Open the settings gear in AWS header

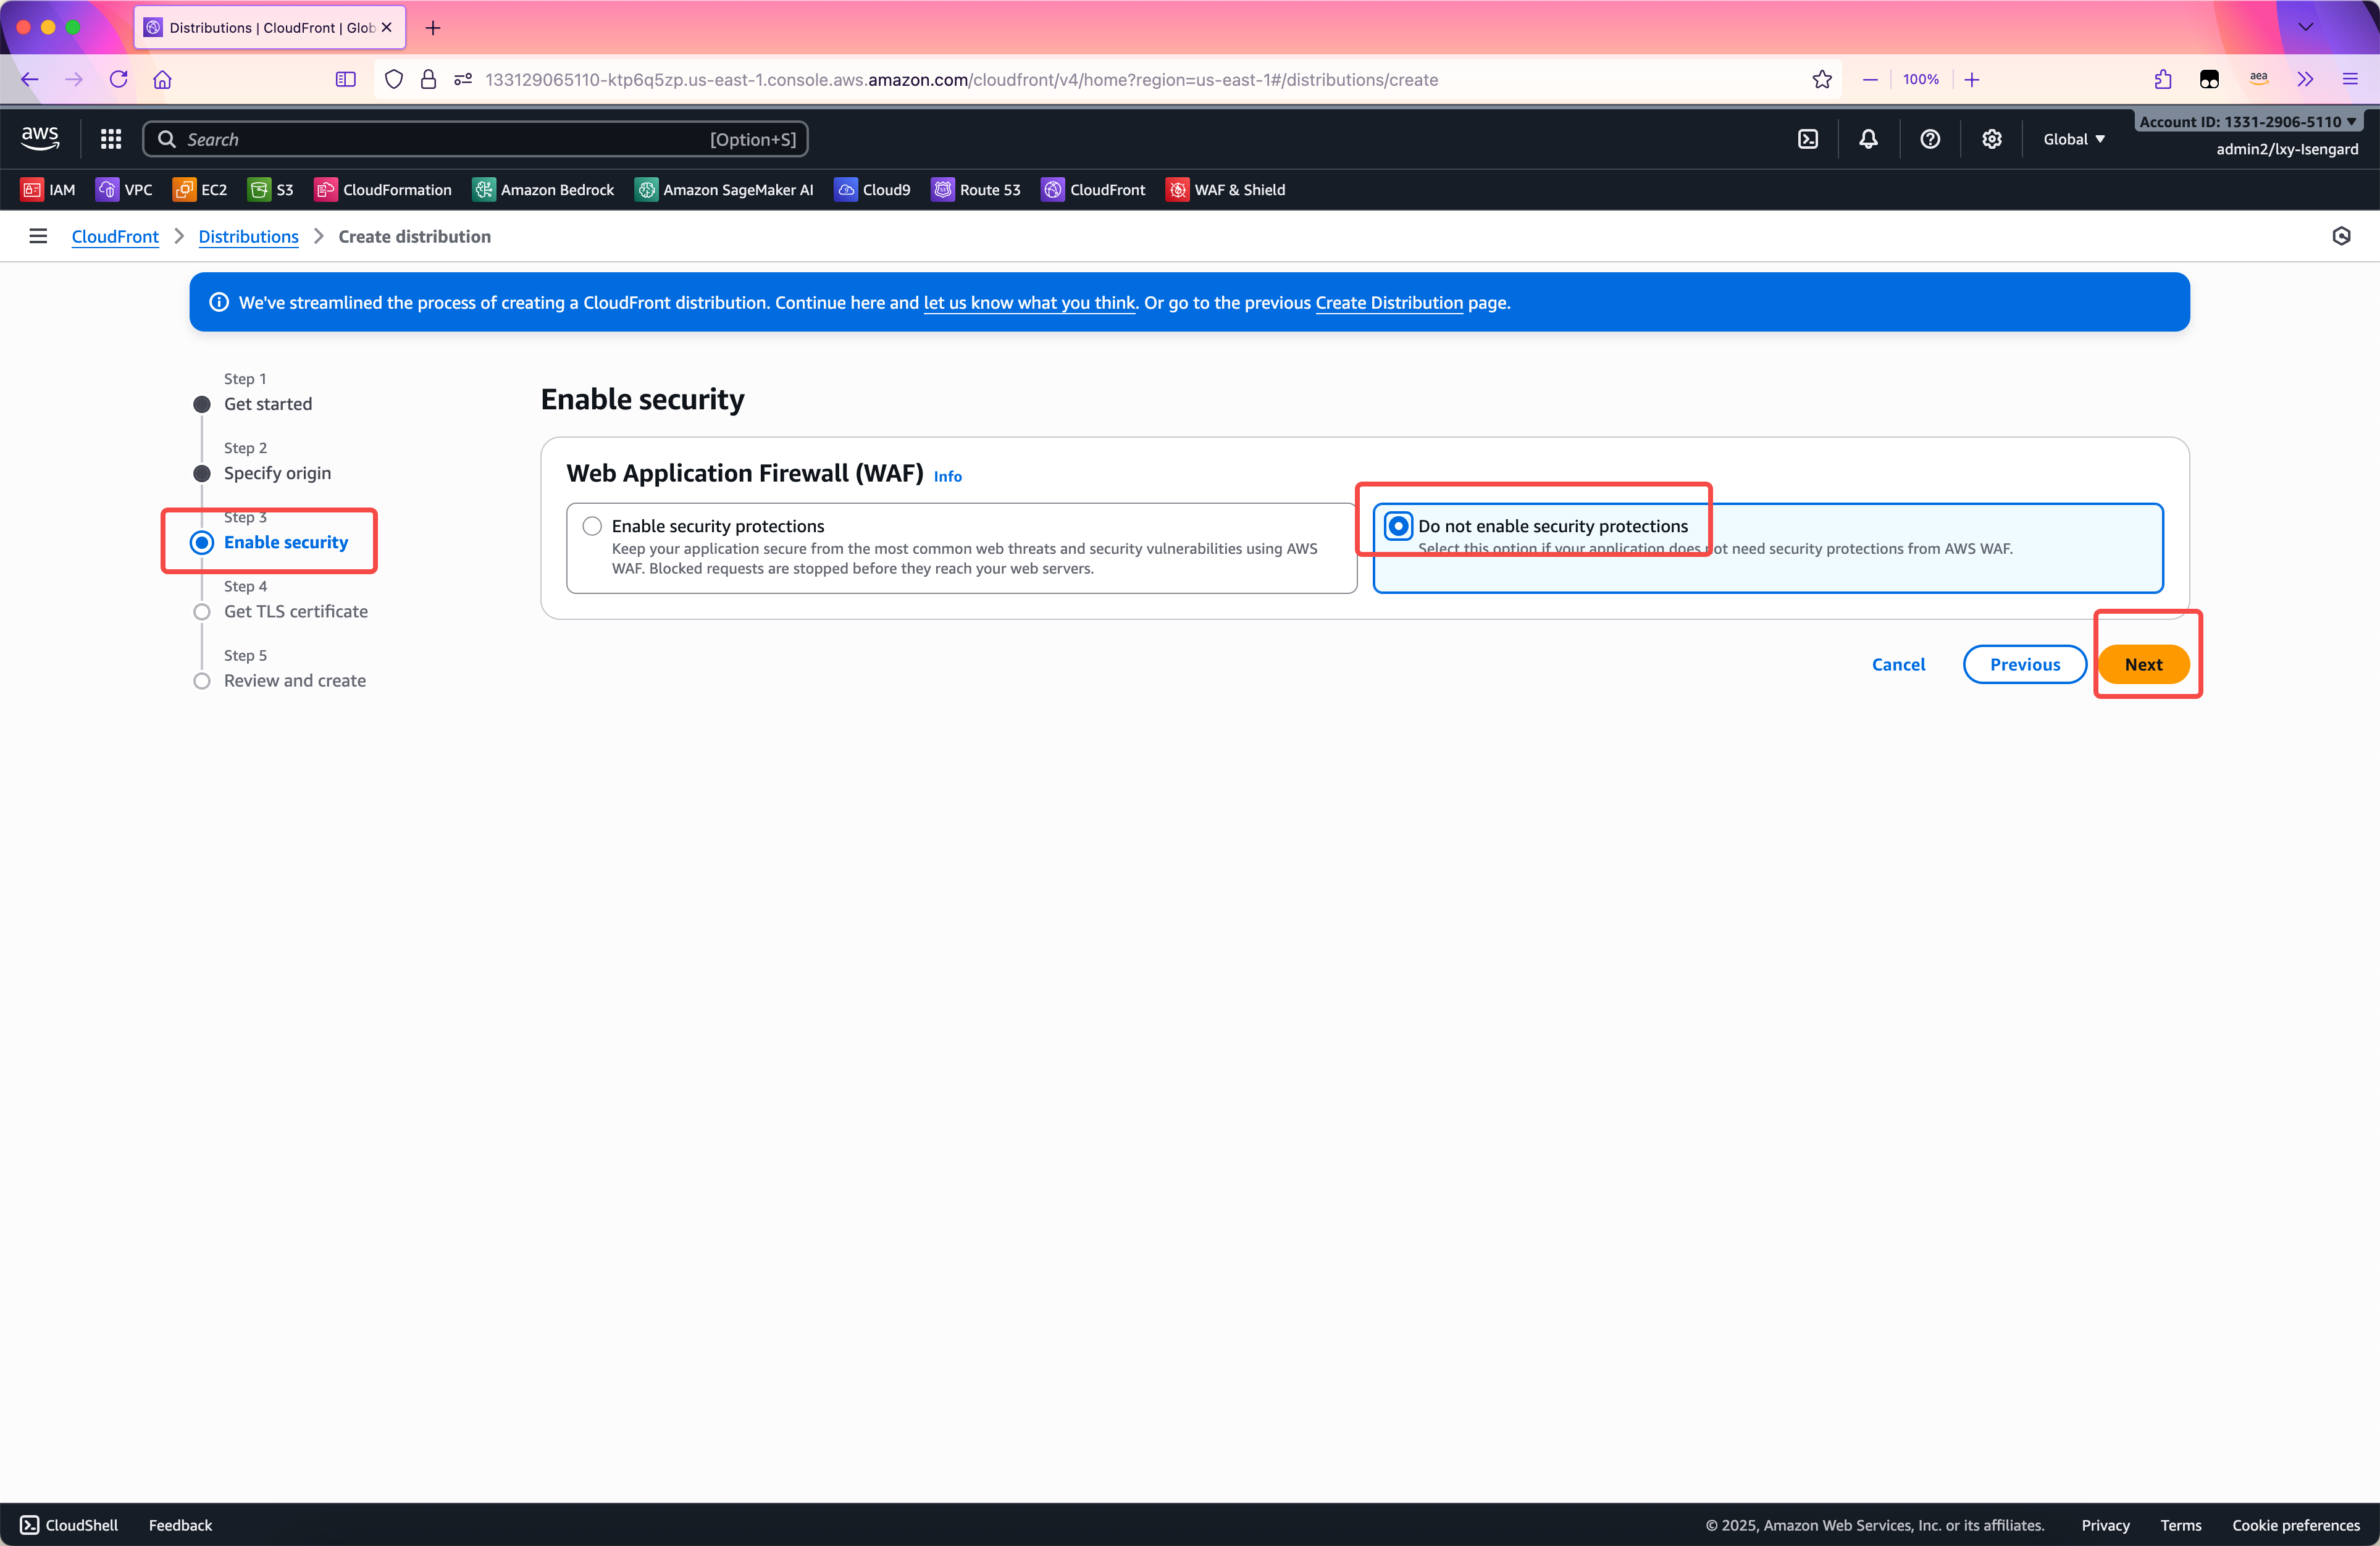(x=1992, y=139)
